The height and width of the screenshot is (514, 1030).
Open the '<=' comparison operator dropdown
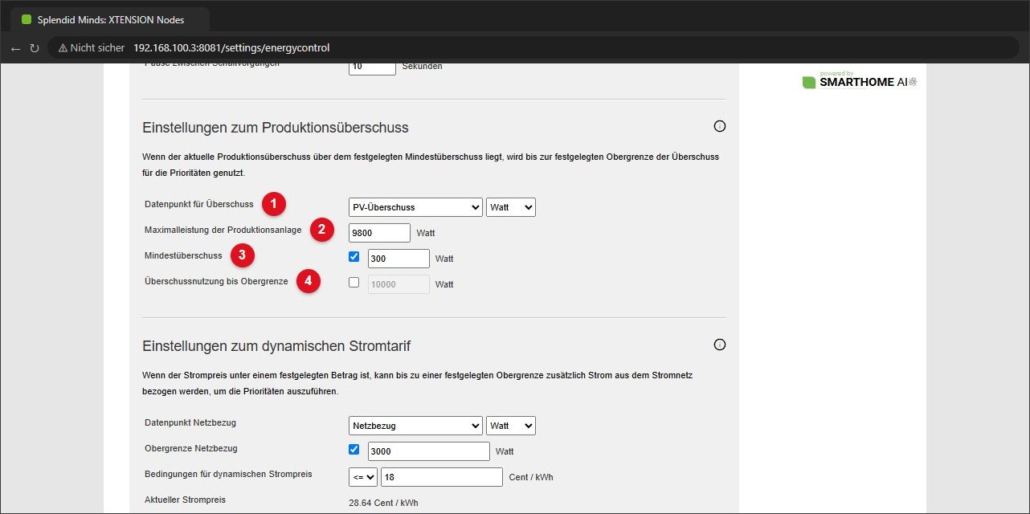click(x=363, y=477)
